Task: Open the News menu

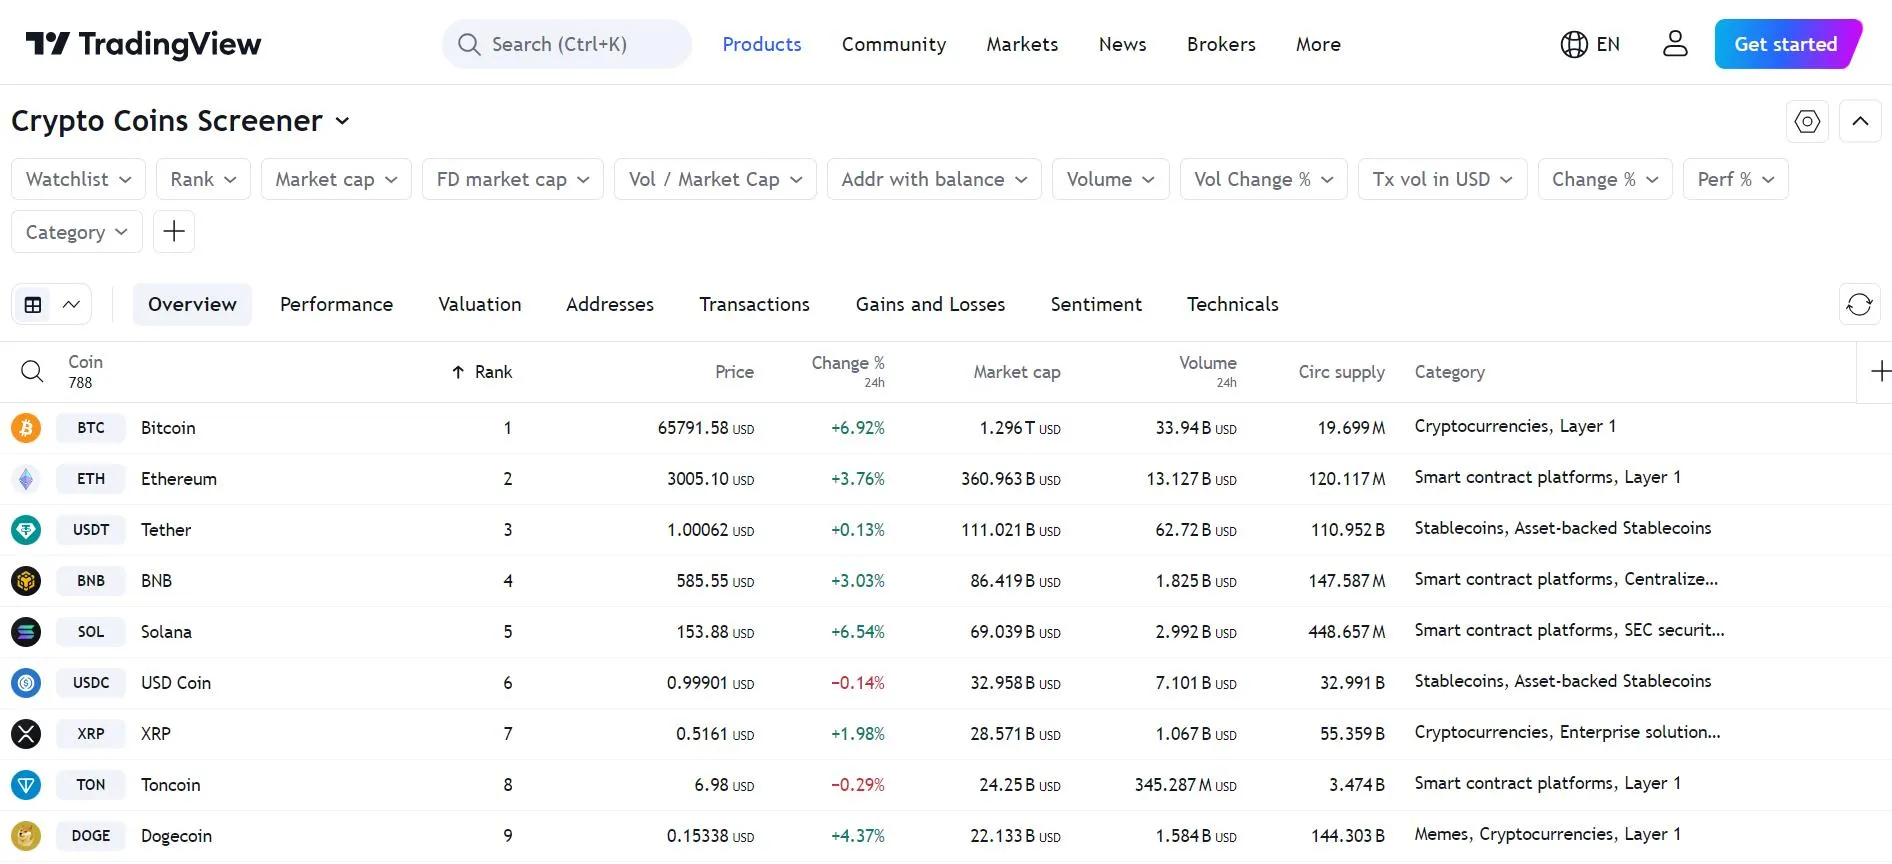Action: 1123,44
